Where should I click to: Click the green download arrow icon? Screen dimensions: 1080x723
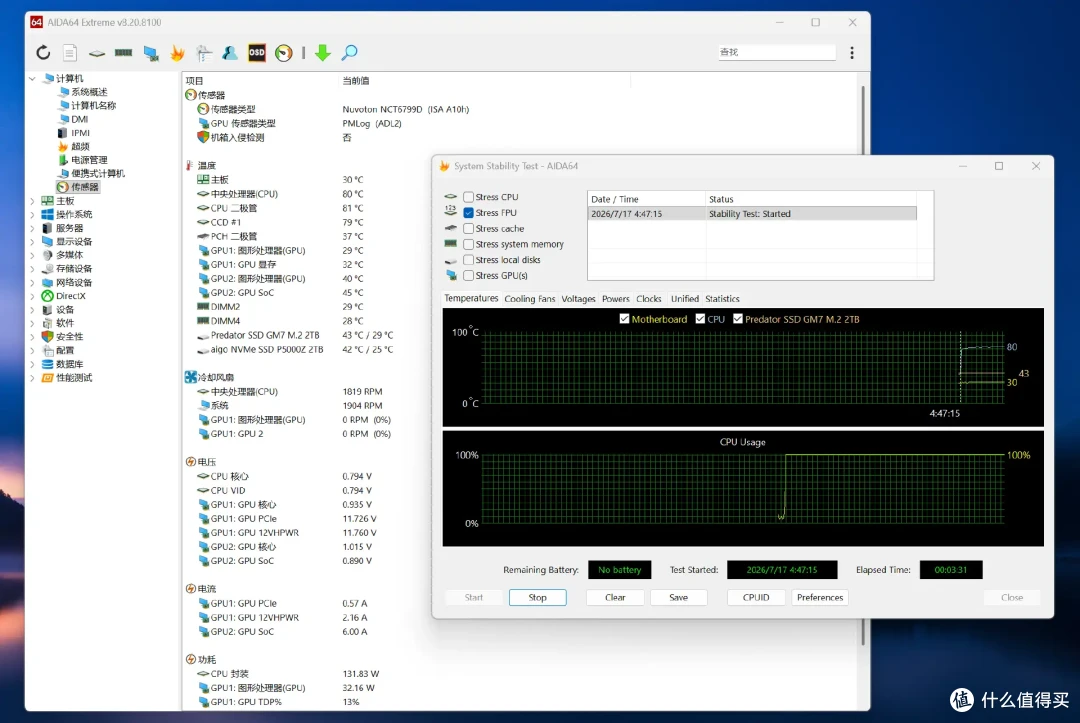(322, 52)
